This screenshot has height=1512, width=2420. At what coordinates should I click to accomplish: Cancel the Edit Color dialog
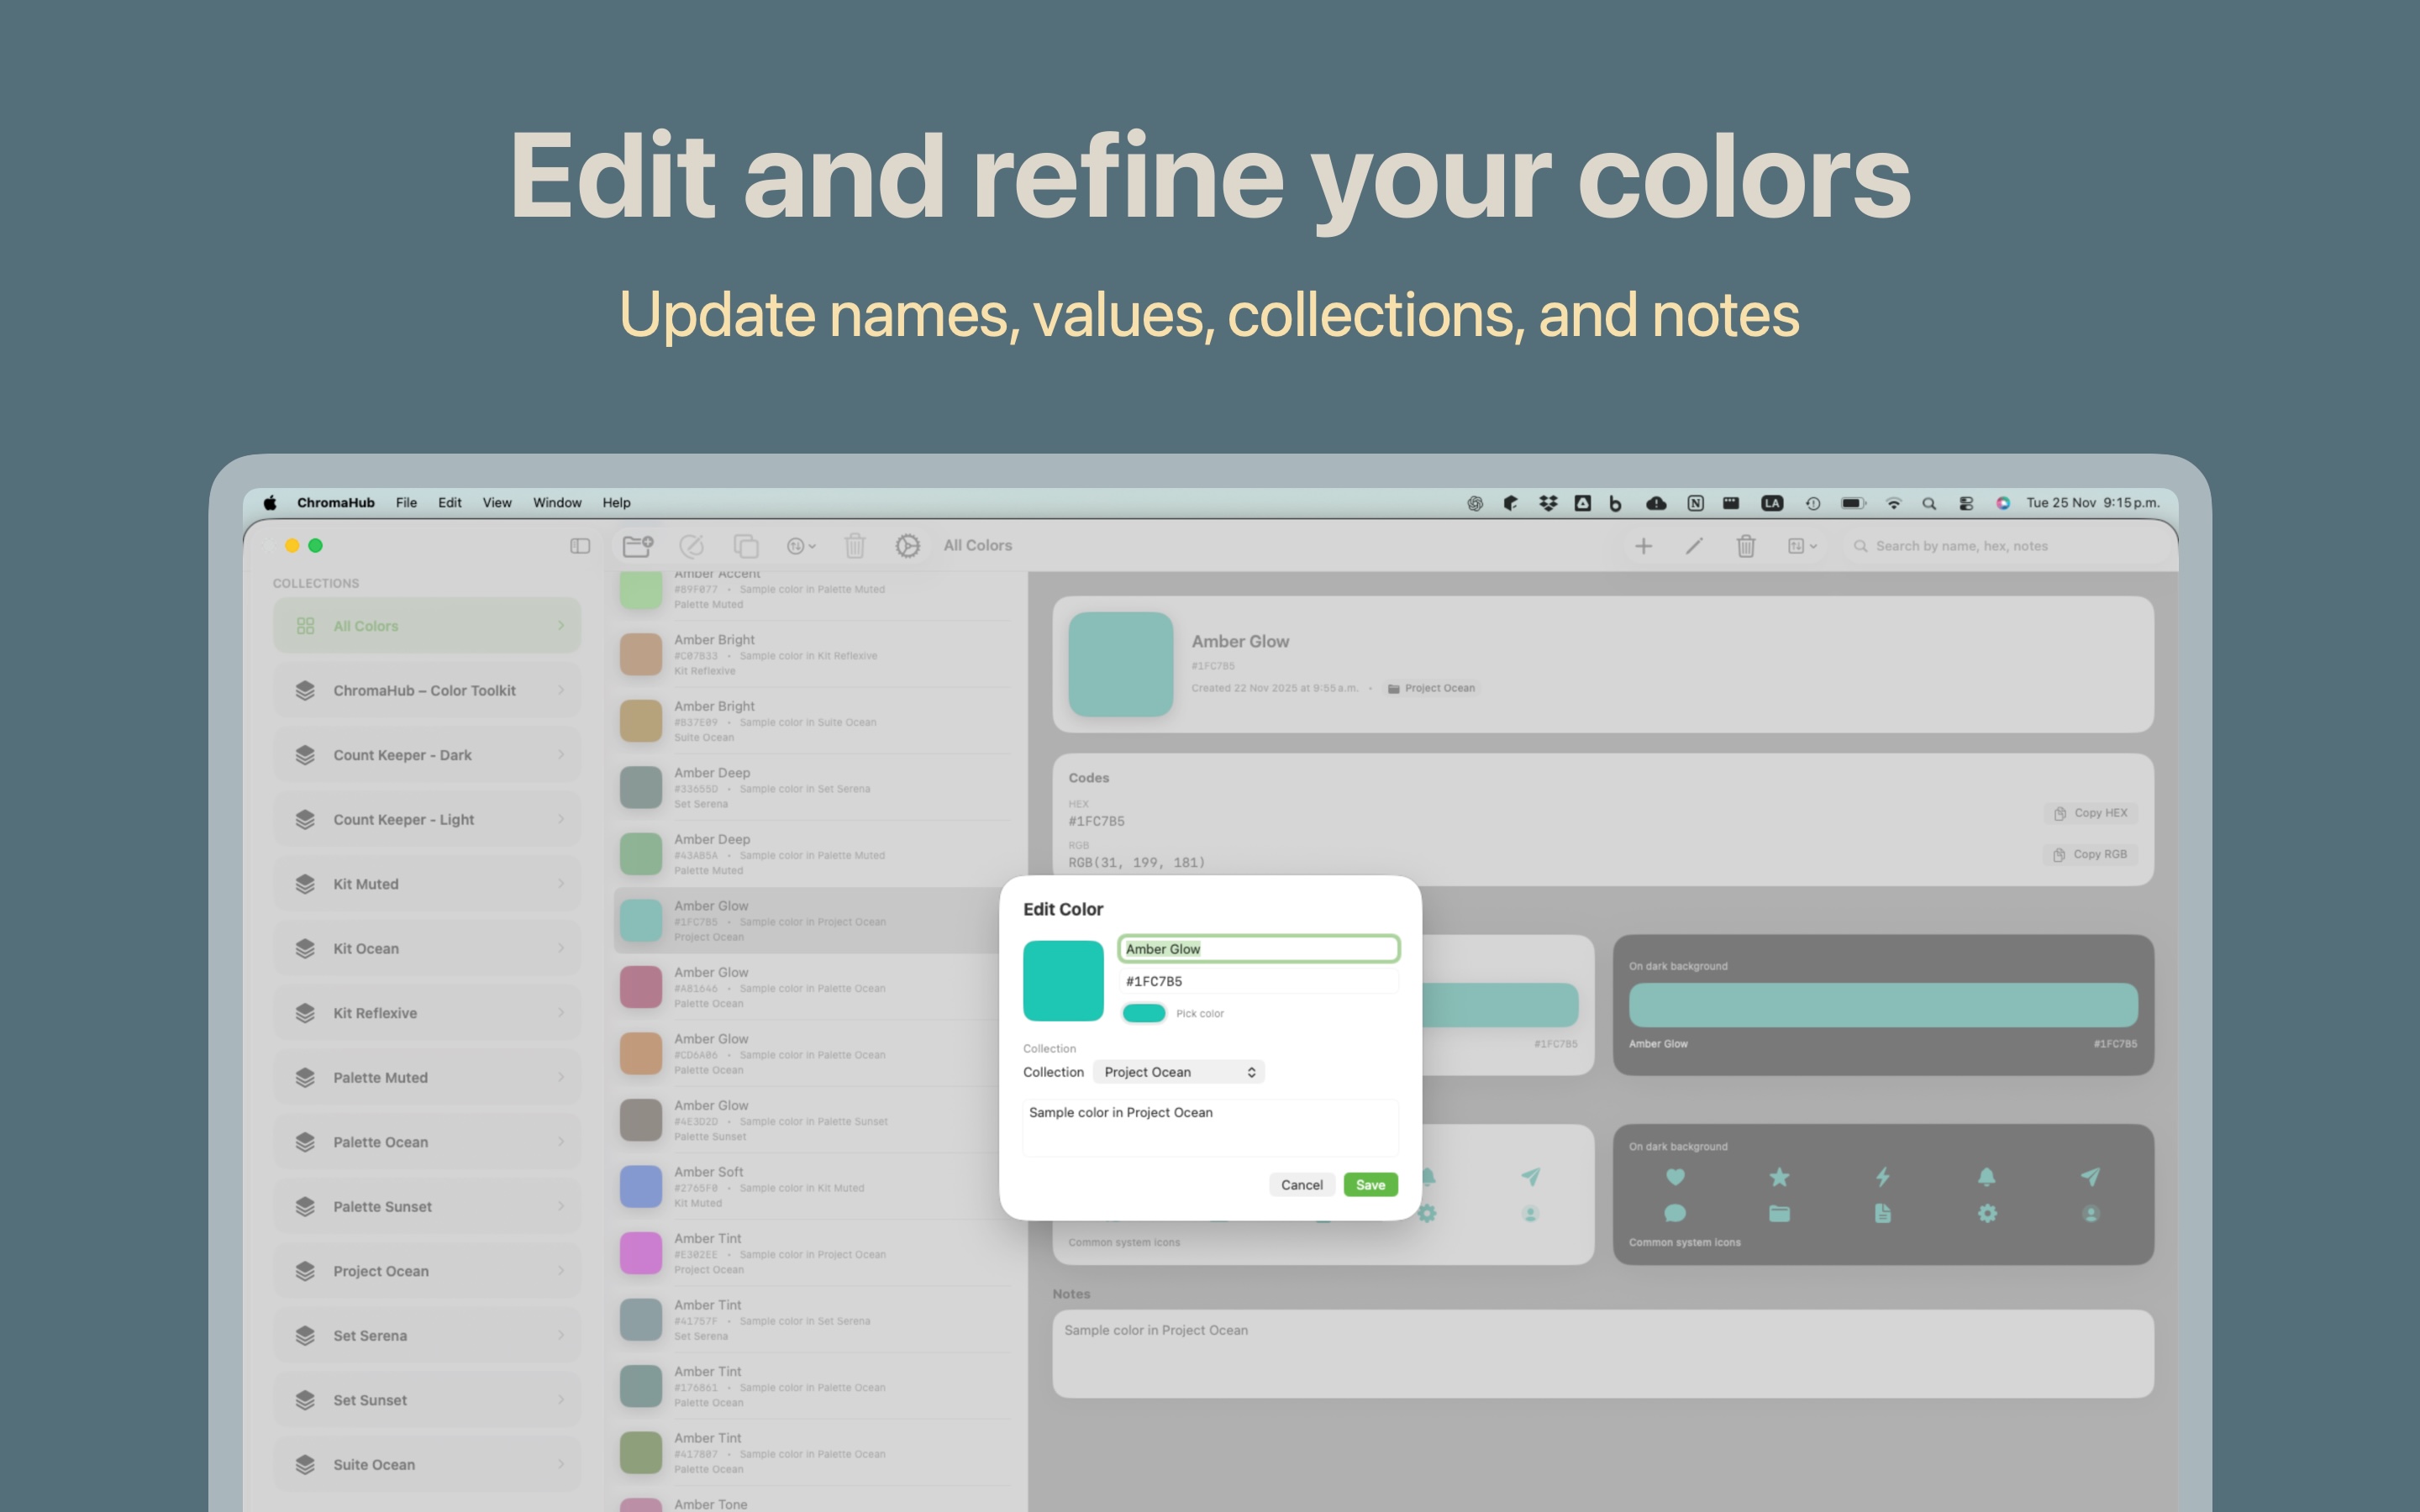(1302, 1184)
